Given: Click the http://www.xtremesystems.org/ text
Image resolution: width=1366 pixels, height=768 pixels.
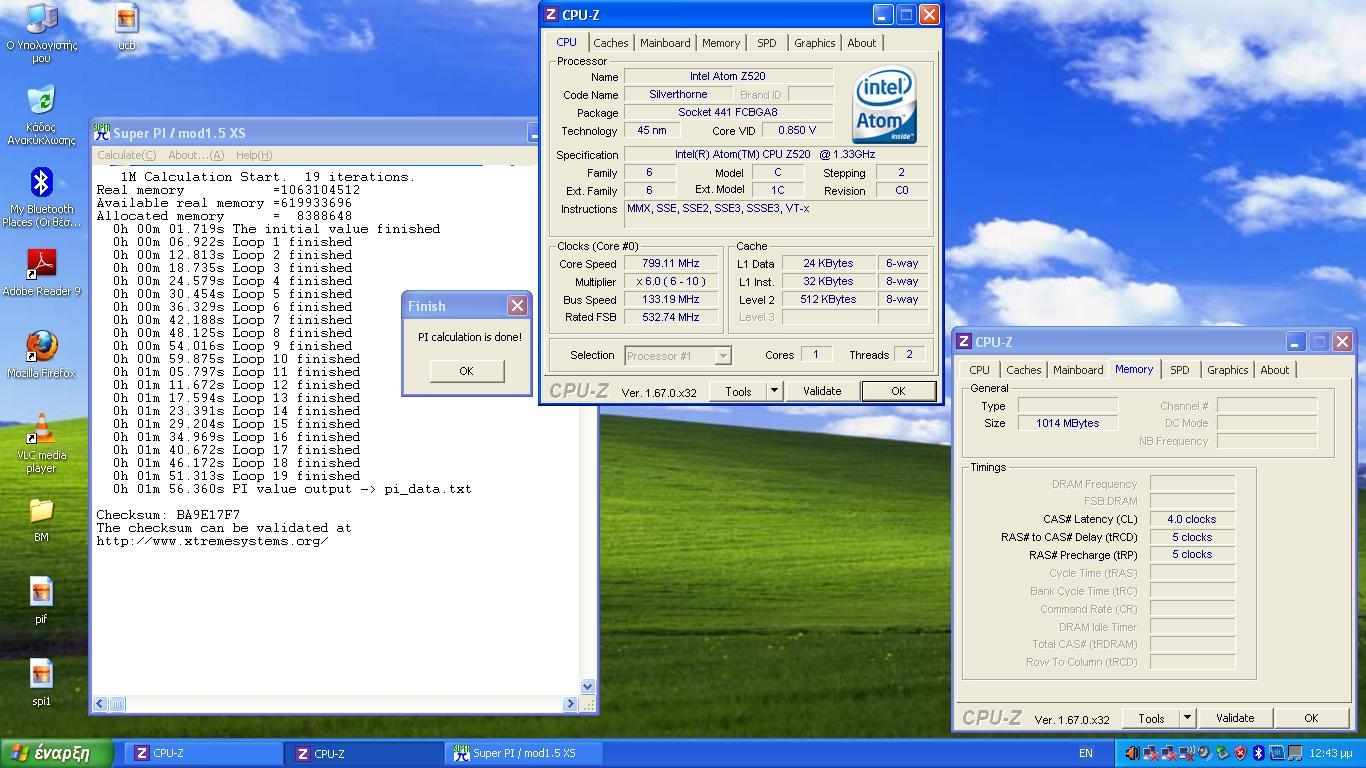Looking at the screenshot, I should (212, 541).
